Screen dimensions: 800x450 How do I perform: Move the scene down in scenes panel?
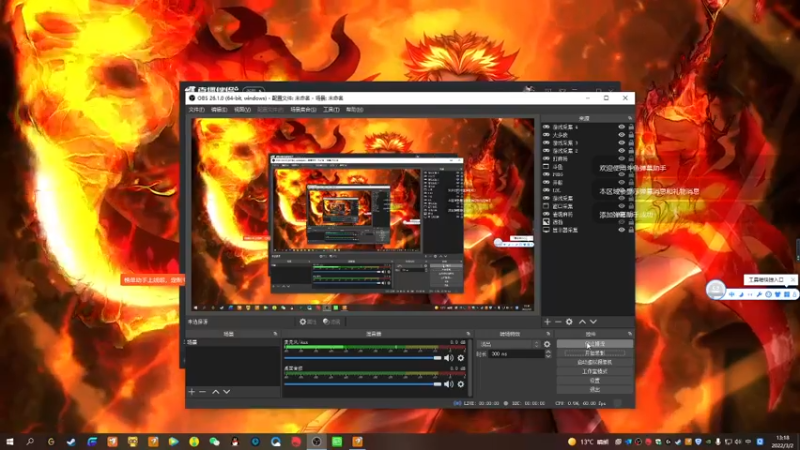[x=227, y=392]
